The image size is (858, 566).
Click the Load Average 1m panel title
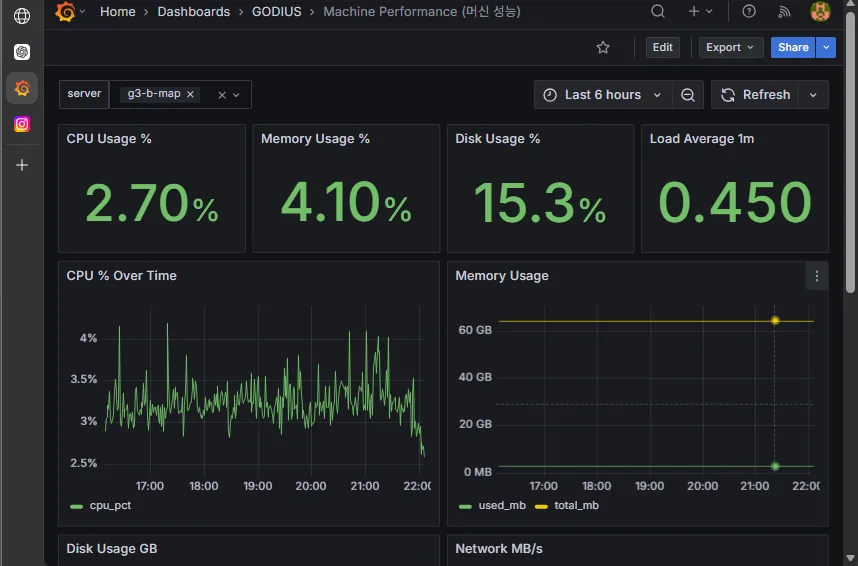(x=702, y=138)
